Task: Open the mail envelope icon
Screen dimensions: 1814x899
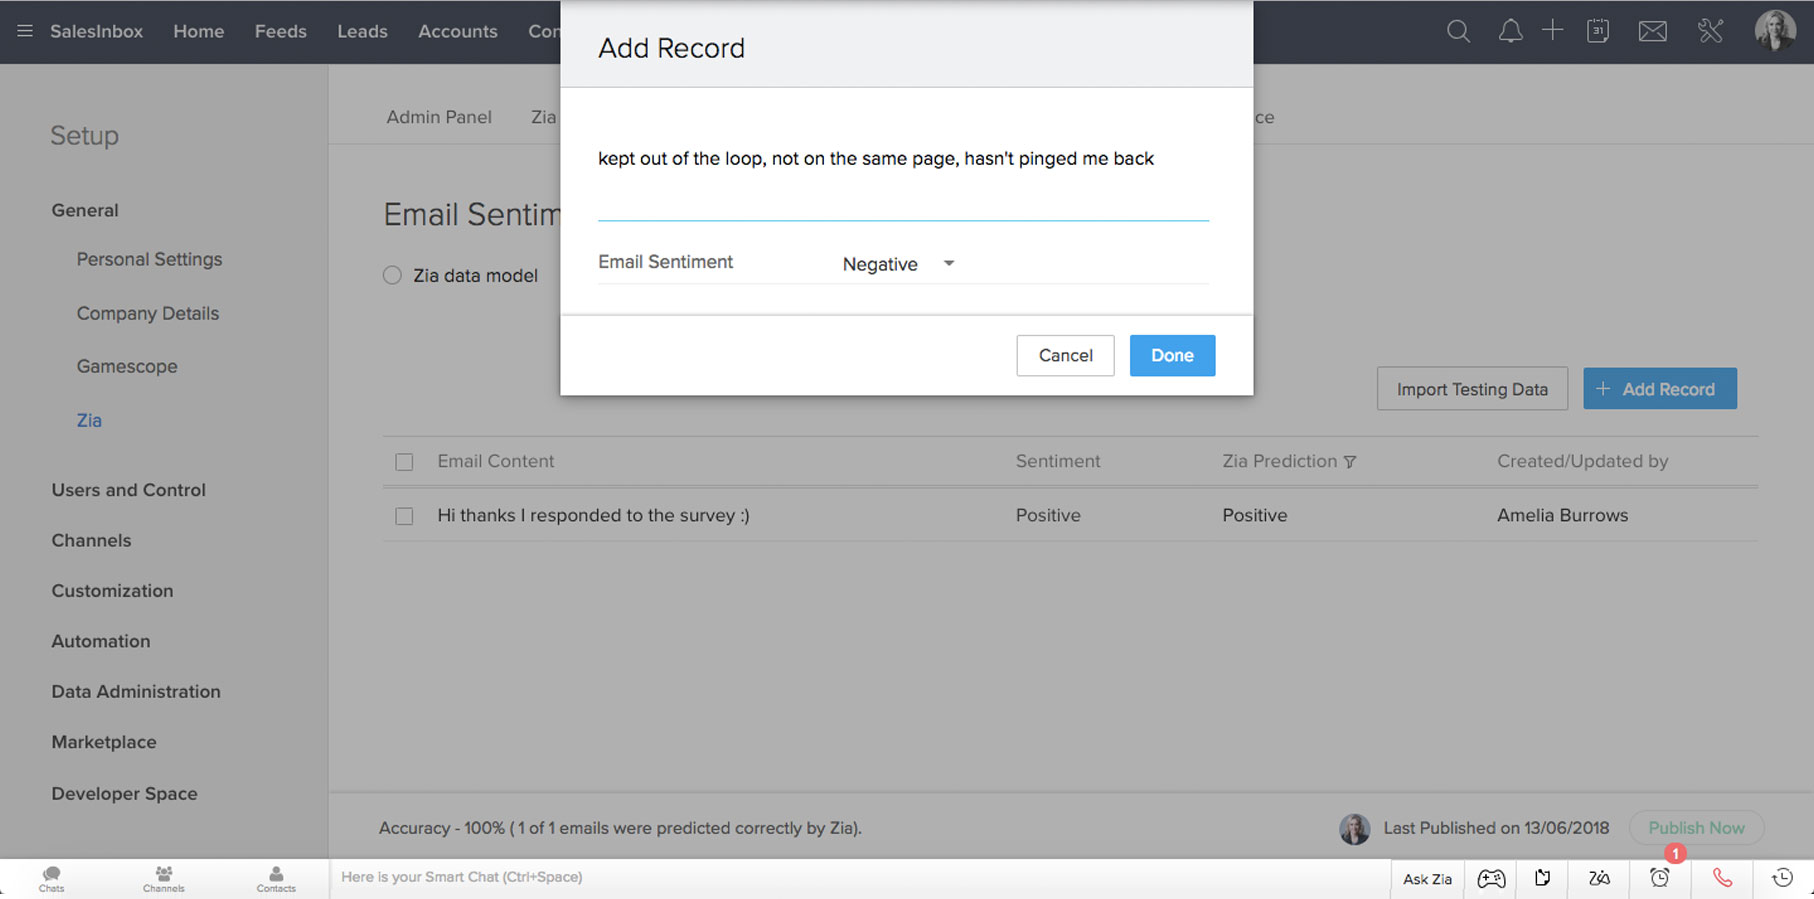Action: pos(1652,31)
